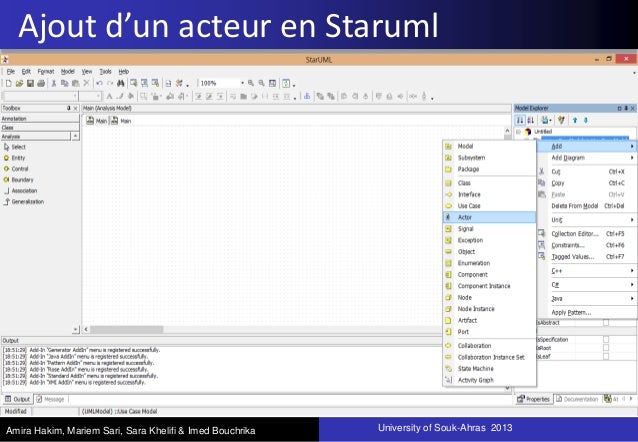
Task: Click the Undo arrow toolbar icon
Action: coord(99,83)
